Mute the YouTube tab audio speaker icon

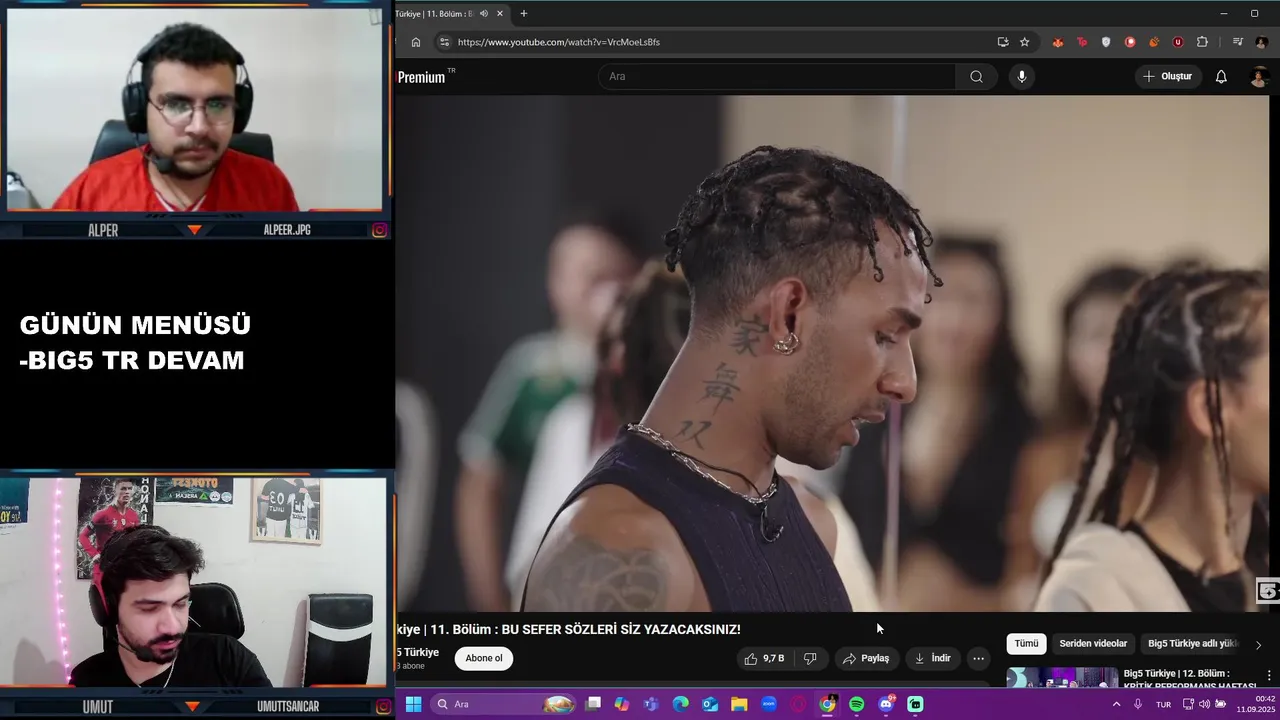pyautogui.click(x=484, y=13)
